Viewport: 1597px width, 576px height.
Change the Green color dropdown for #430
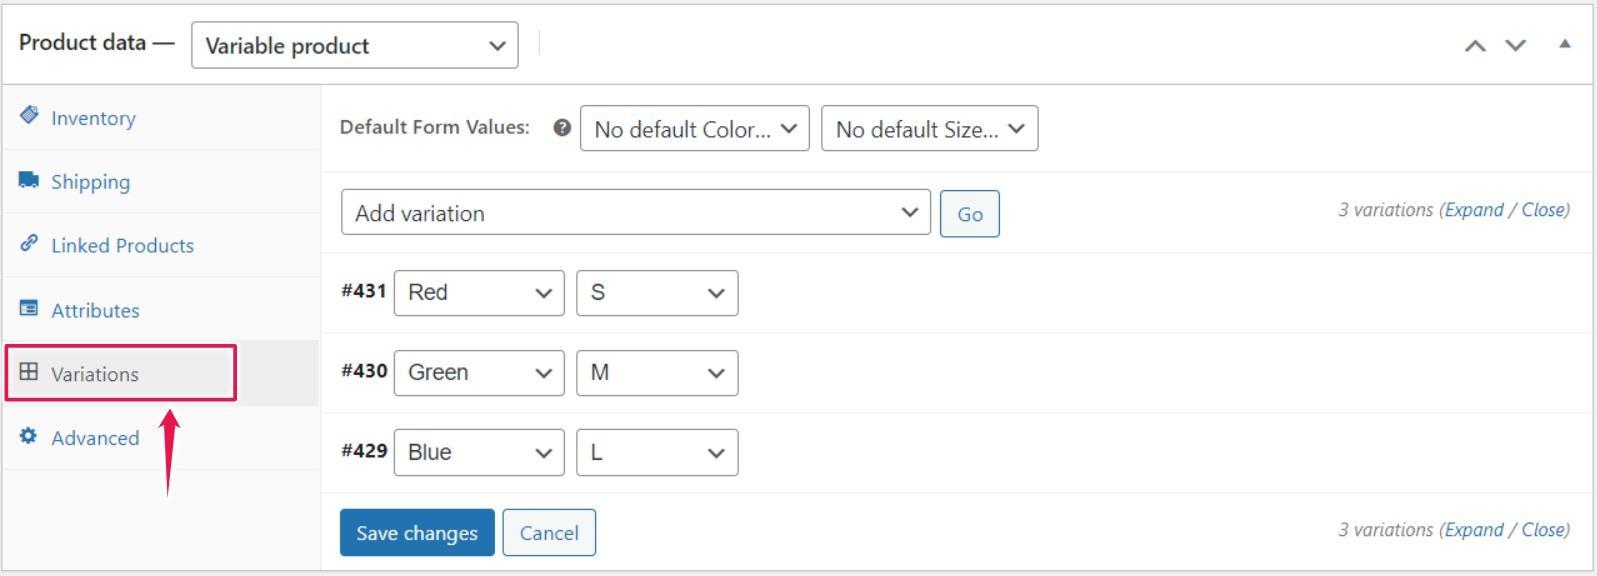(479, 373)
